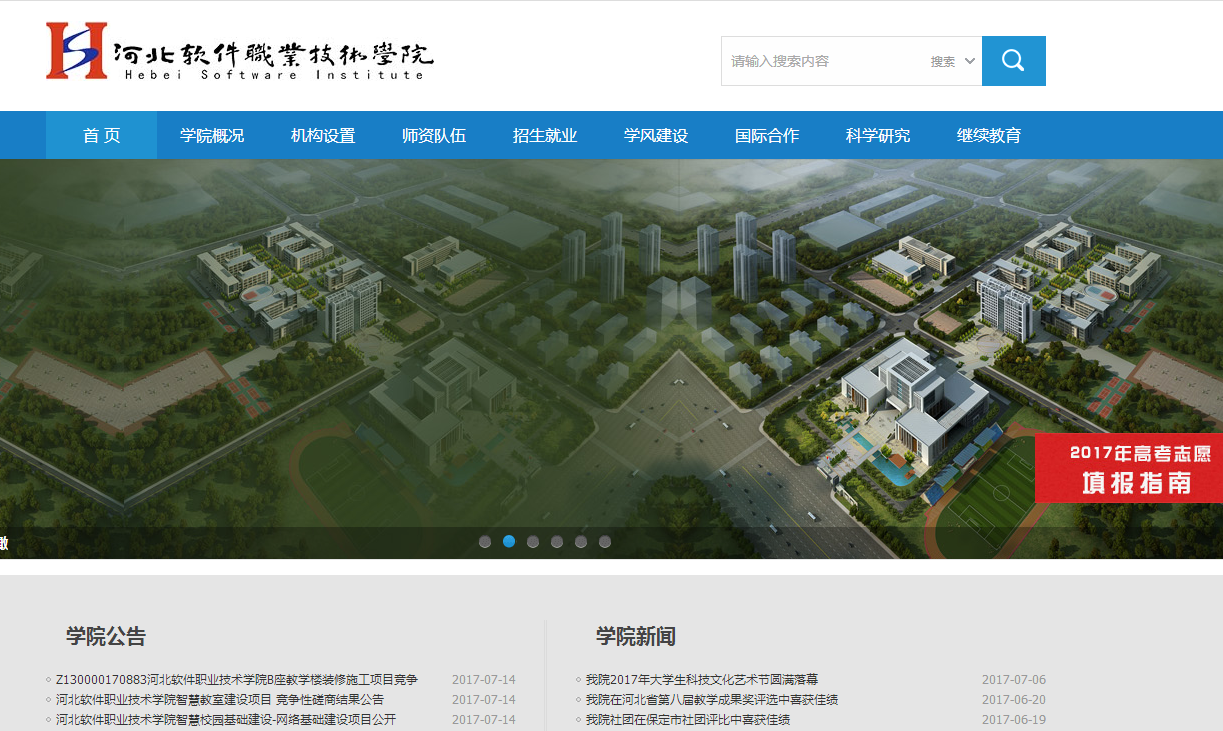
Task: Open the 2017年高考志愿填报指南 red banner
Action: [x=1128, y=468]
